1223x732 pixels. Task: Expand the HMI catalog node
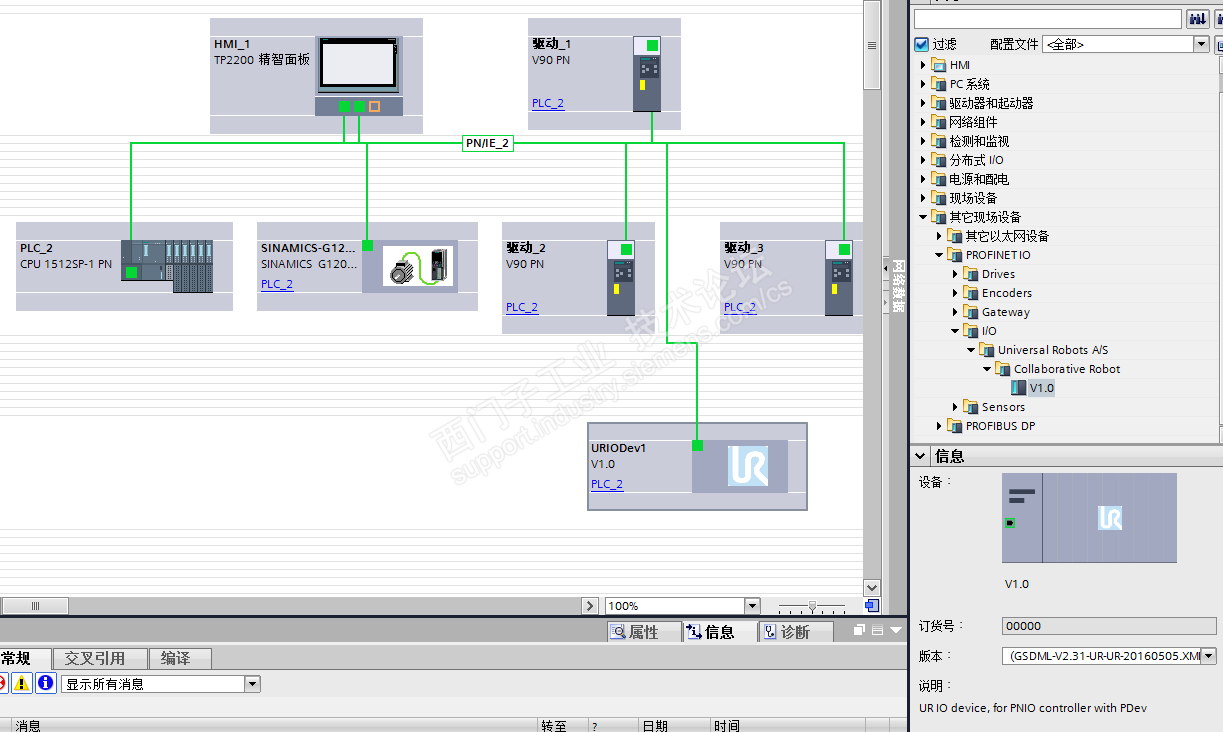923,65
